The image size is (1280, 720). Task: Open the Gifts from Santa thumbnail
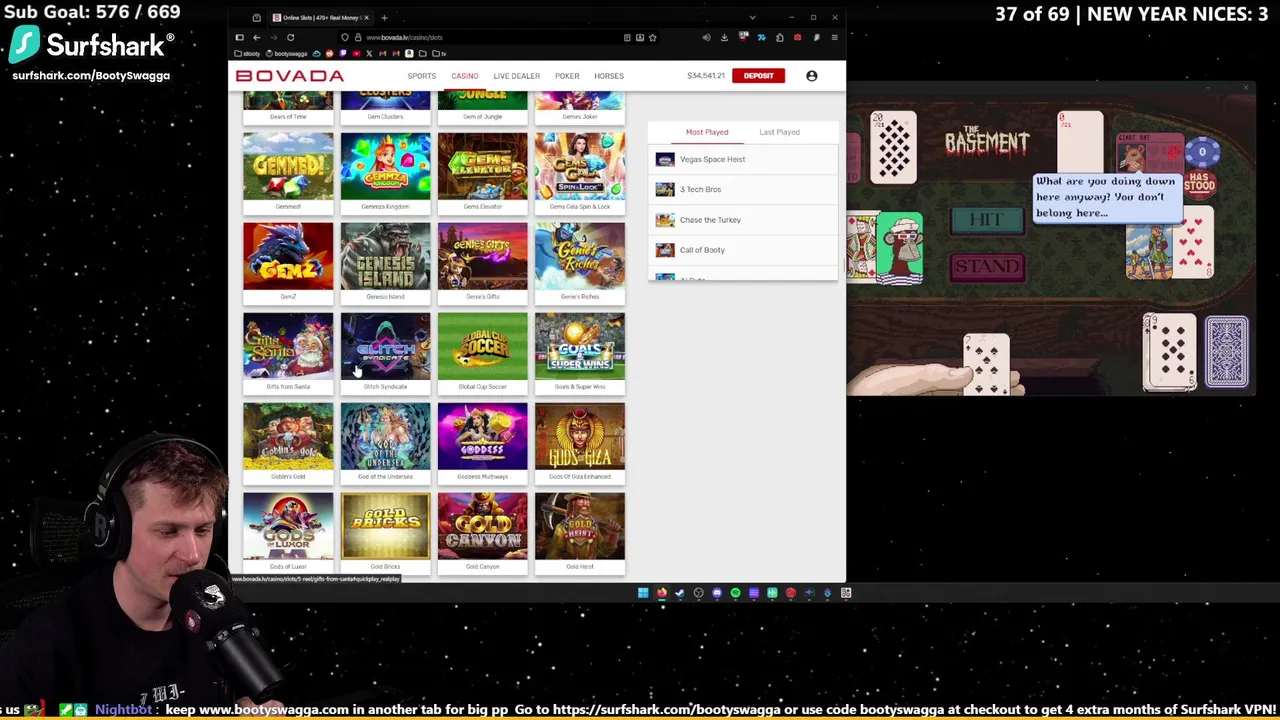(x=288, y=347)
